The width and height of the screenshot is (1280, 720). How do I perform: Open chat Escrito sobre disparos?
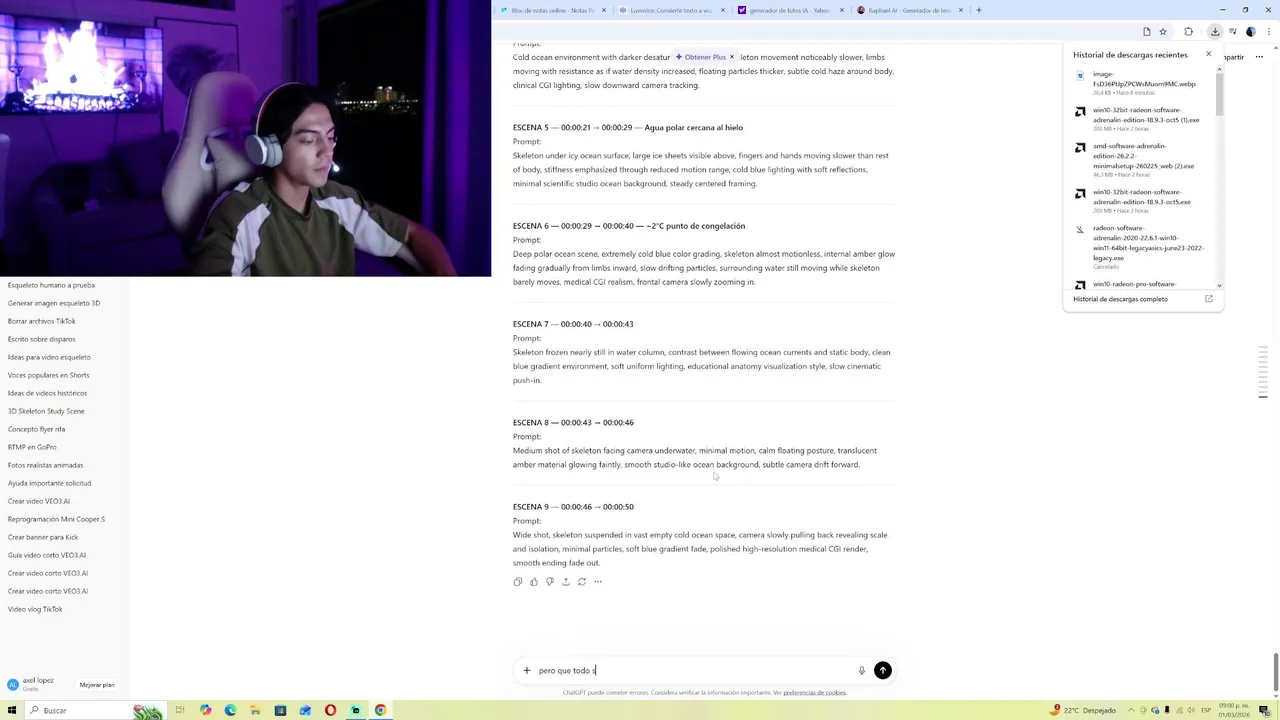pos(42,339)
